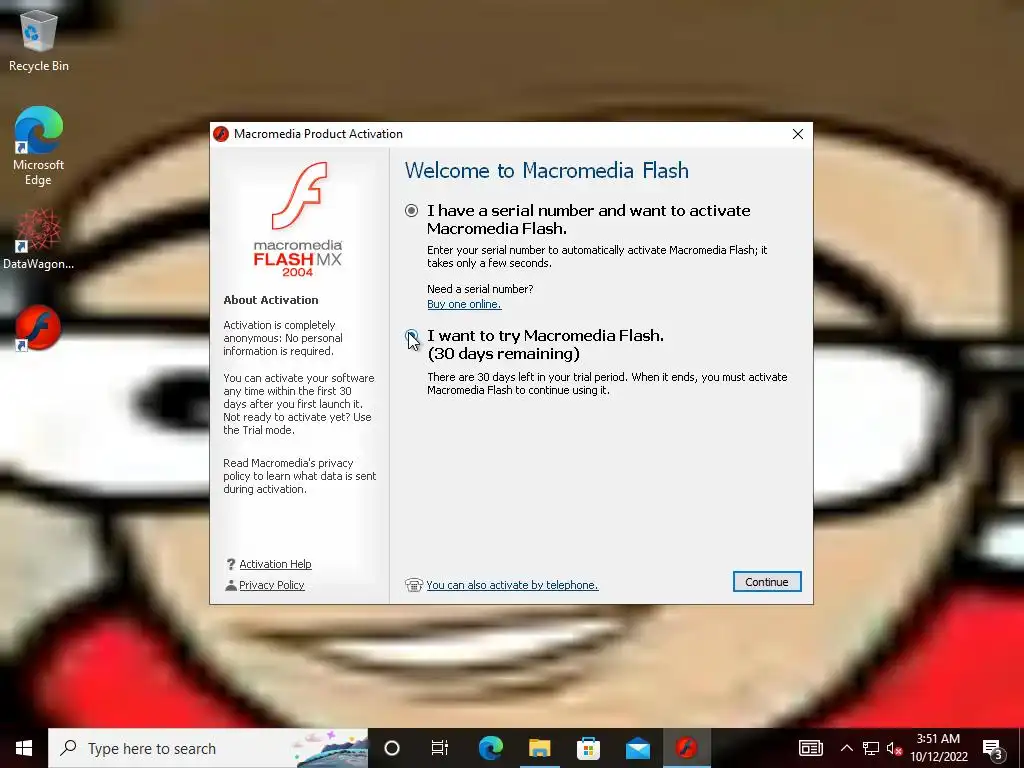Click the question mark icon by Activation Help
1024x768 pixels.
click(231, 564)
